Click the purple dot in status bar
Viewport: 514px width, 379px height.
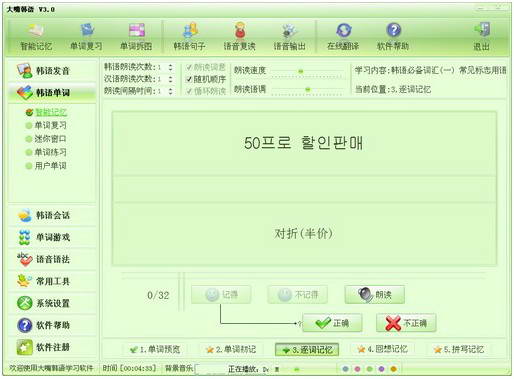pos(382,369)
